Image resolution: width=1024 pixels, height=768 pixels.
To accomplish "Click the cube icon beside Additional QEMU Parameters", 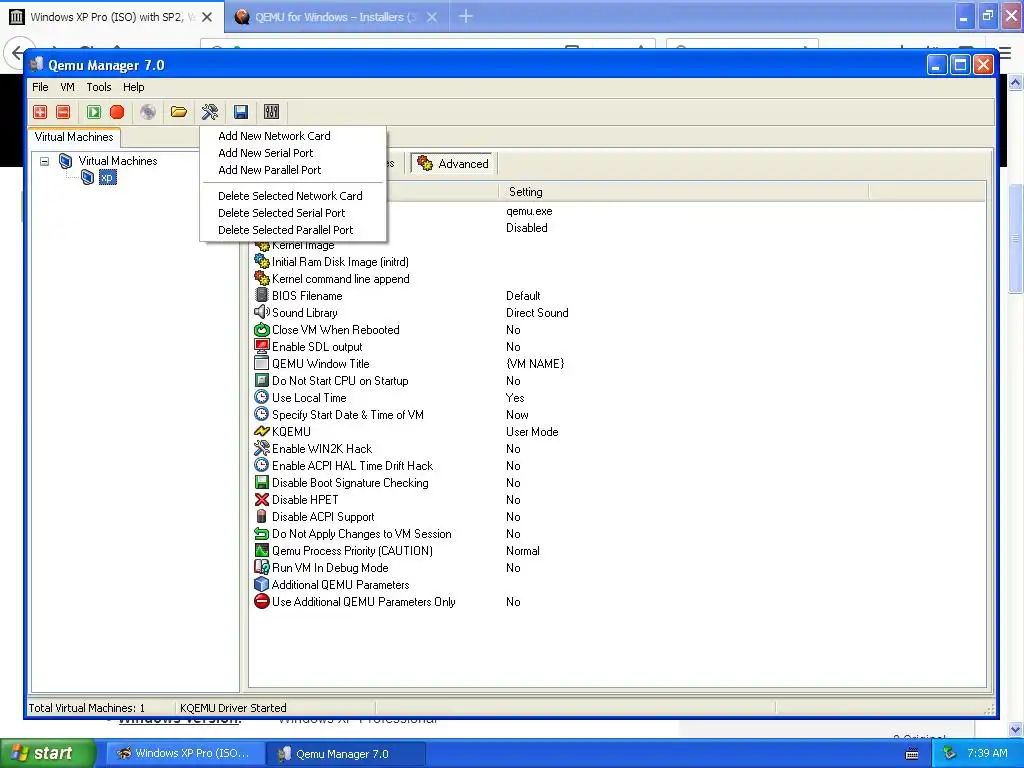I will coord(262,584).
